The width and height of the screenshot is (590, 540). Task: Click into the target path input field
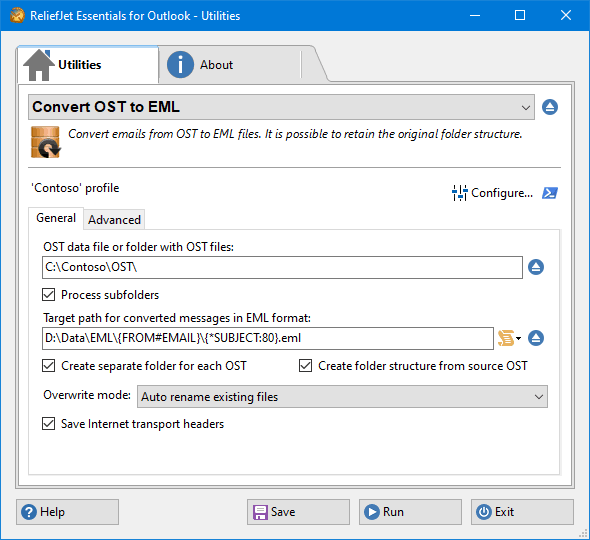pos(268,338)
